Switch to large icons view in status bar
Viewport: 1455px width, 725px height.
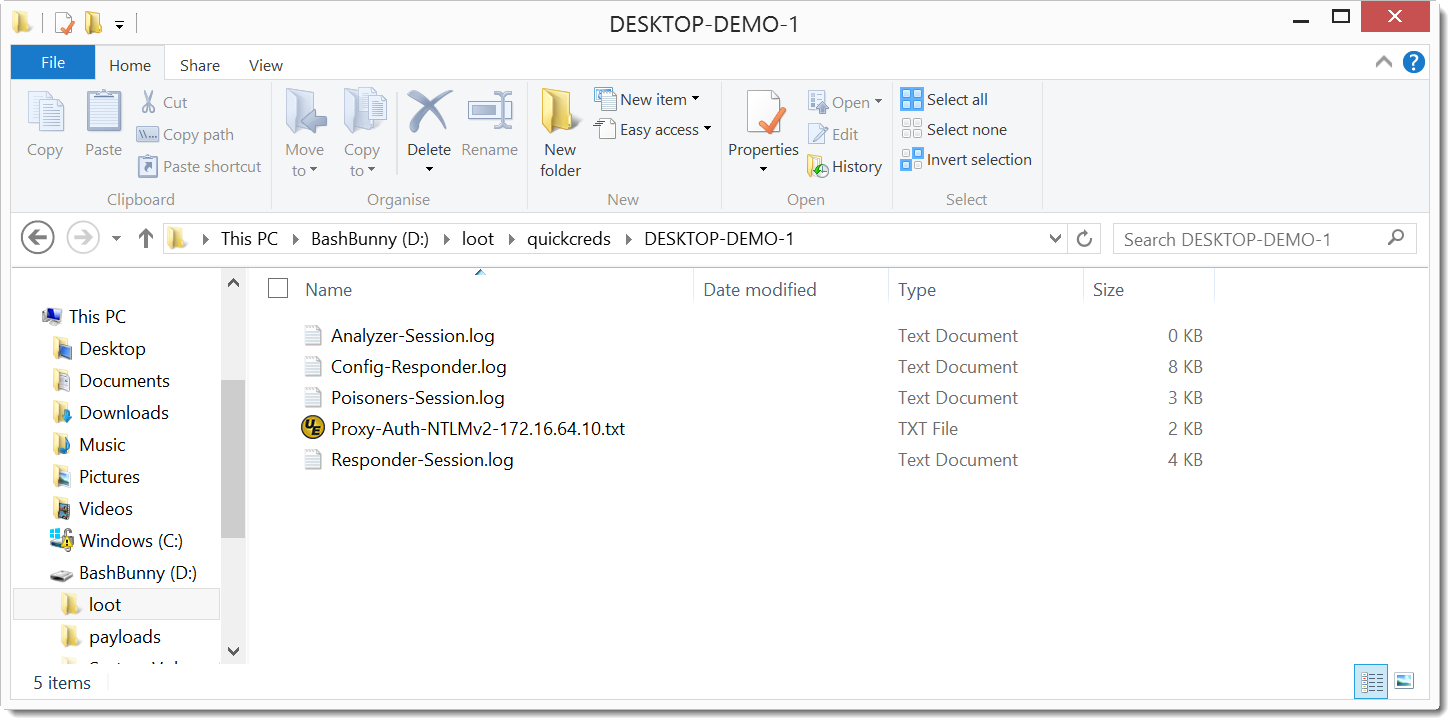tap(1404, 681)
